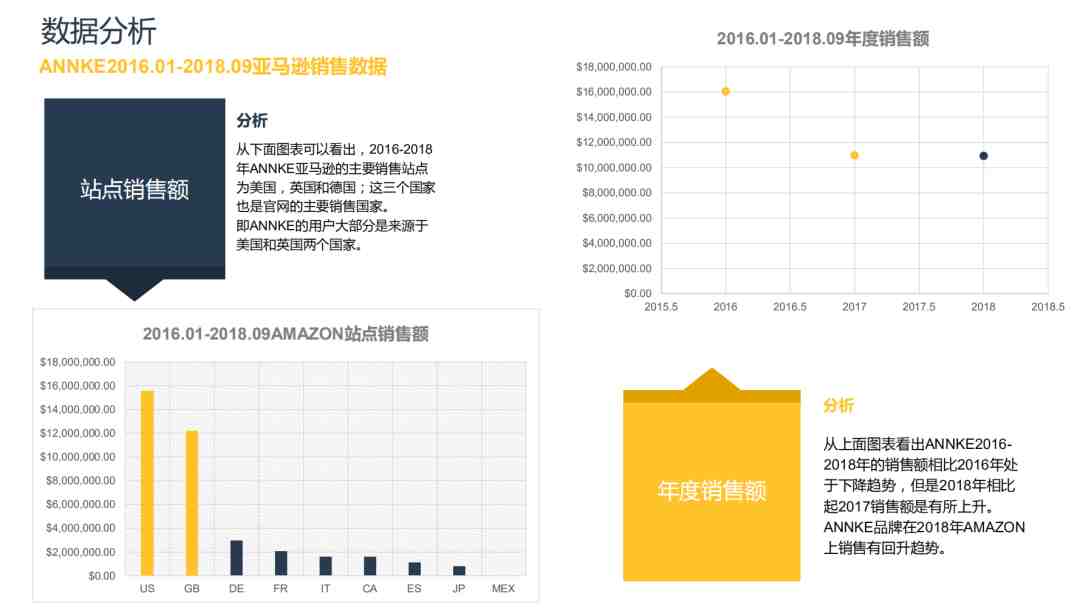Viewport: 1080px width, 616px height.
Task: Click the 数据分析 page title
Action: [x=98, y=32]
